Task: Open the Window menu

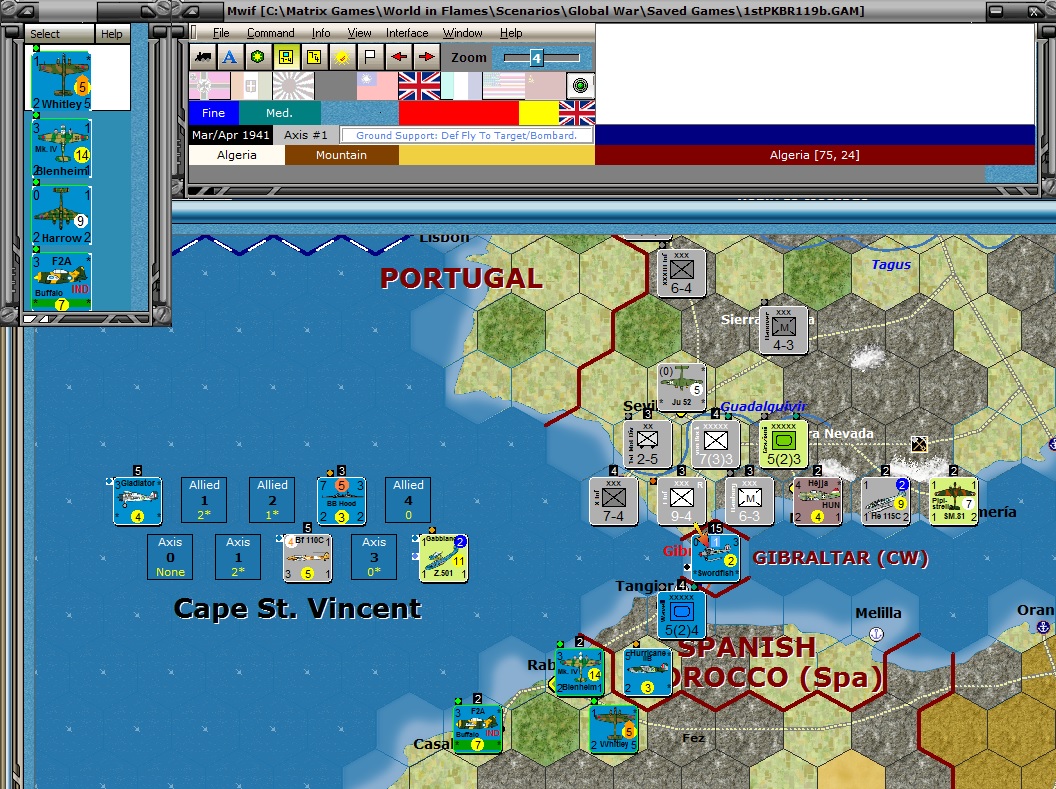Action: tap(462, 33)
